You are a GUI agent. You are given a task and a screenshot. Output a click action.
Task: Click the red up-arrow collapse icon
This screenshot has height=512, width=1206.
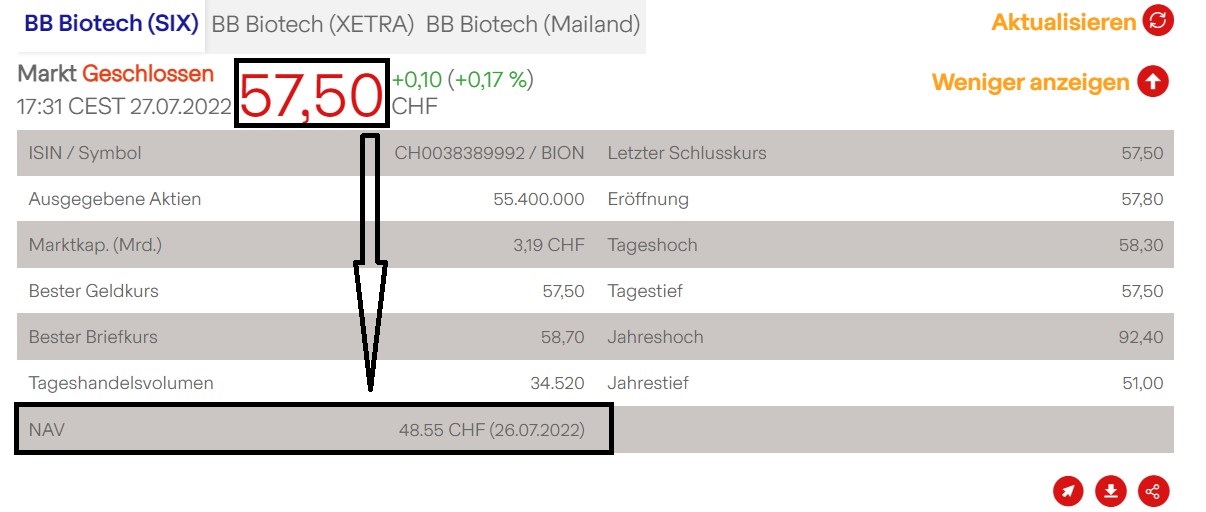pos(1152,82)
